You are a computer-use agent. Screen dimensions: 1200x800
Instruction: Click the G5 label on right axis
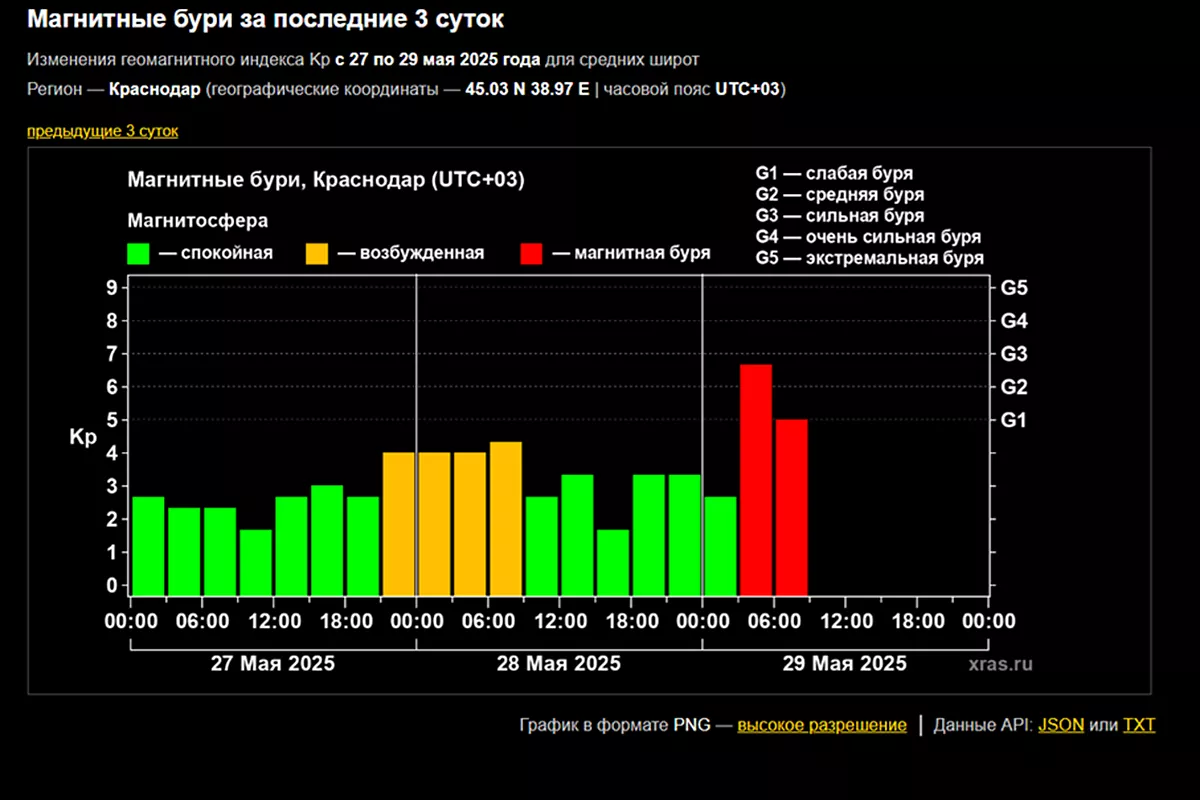(1013, 288)
